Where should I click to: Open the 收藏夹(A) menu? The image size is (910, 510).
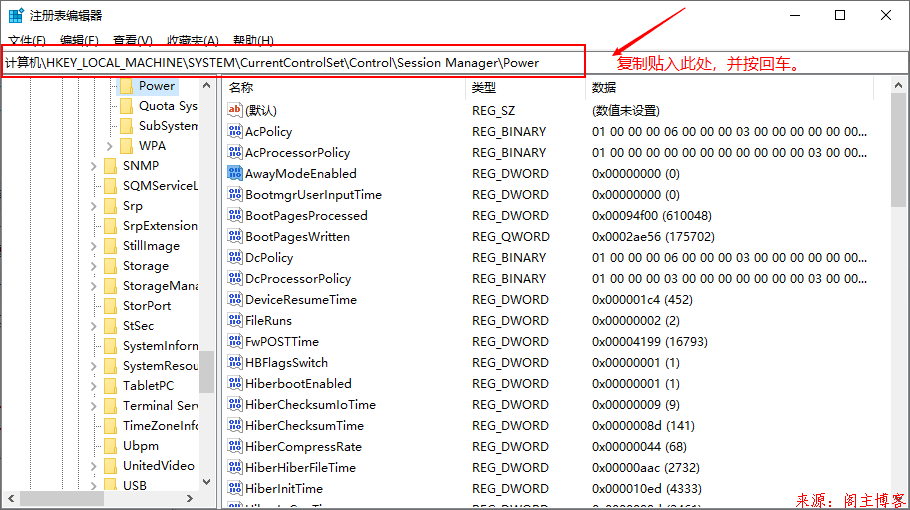pyautogui.click(x=193, y=40)
